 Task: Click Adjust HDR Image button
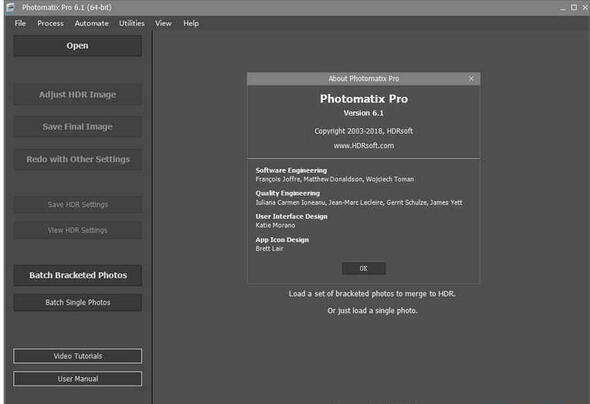pos(78,94)
